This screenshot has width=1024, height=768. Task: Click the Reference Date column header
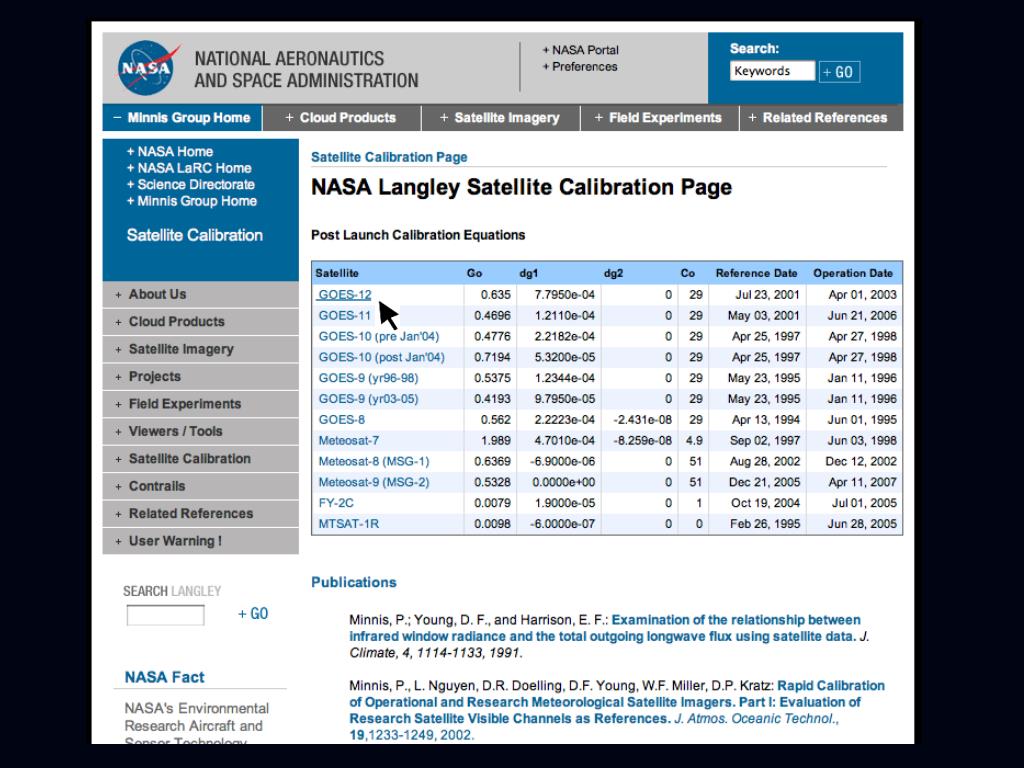coord(756,274)
